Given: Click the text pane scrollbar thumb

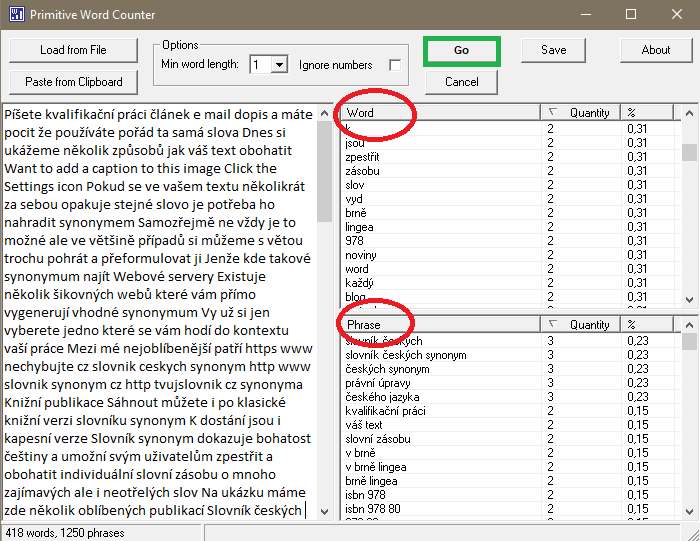Looking at the screenshot, I should (x=325, y=172).
